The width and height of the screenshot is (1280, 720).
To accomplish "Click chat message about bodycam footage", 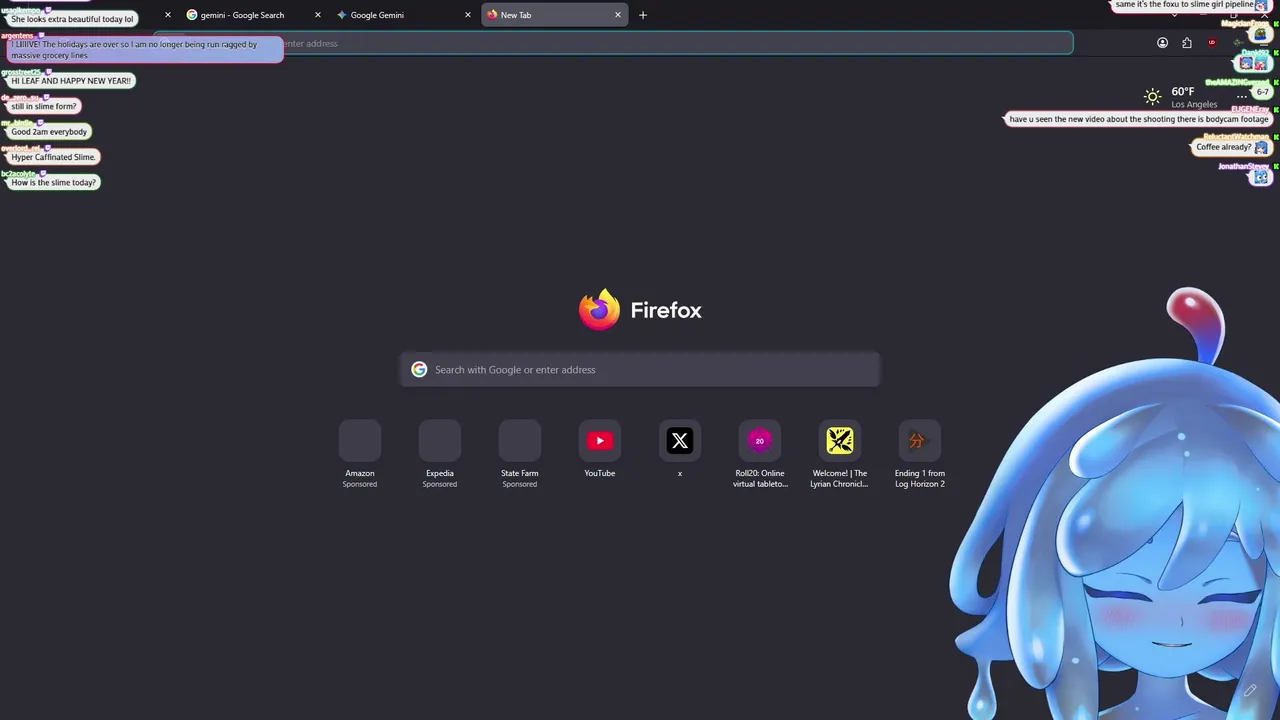I will click(1139, 119).
